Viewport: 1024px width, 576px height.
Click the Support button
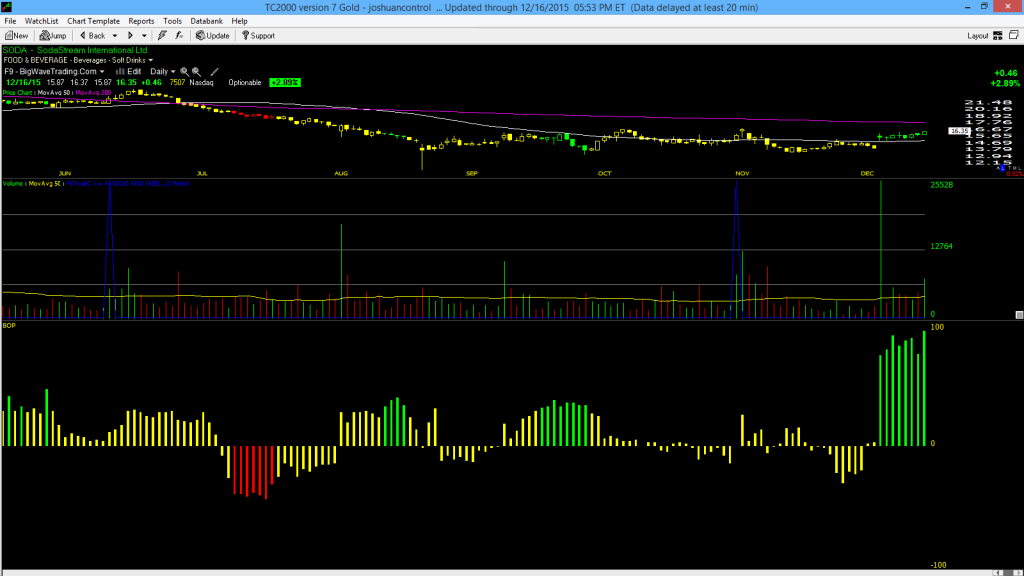(x=259, y=35)
